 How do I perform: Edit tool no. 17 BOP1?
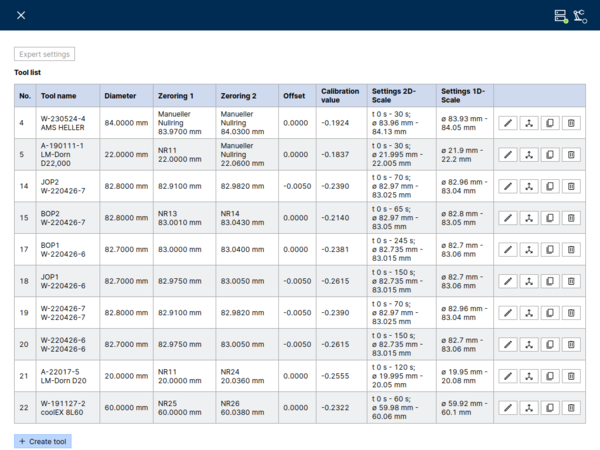(508, 249)
